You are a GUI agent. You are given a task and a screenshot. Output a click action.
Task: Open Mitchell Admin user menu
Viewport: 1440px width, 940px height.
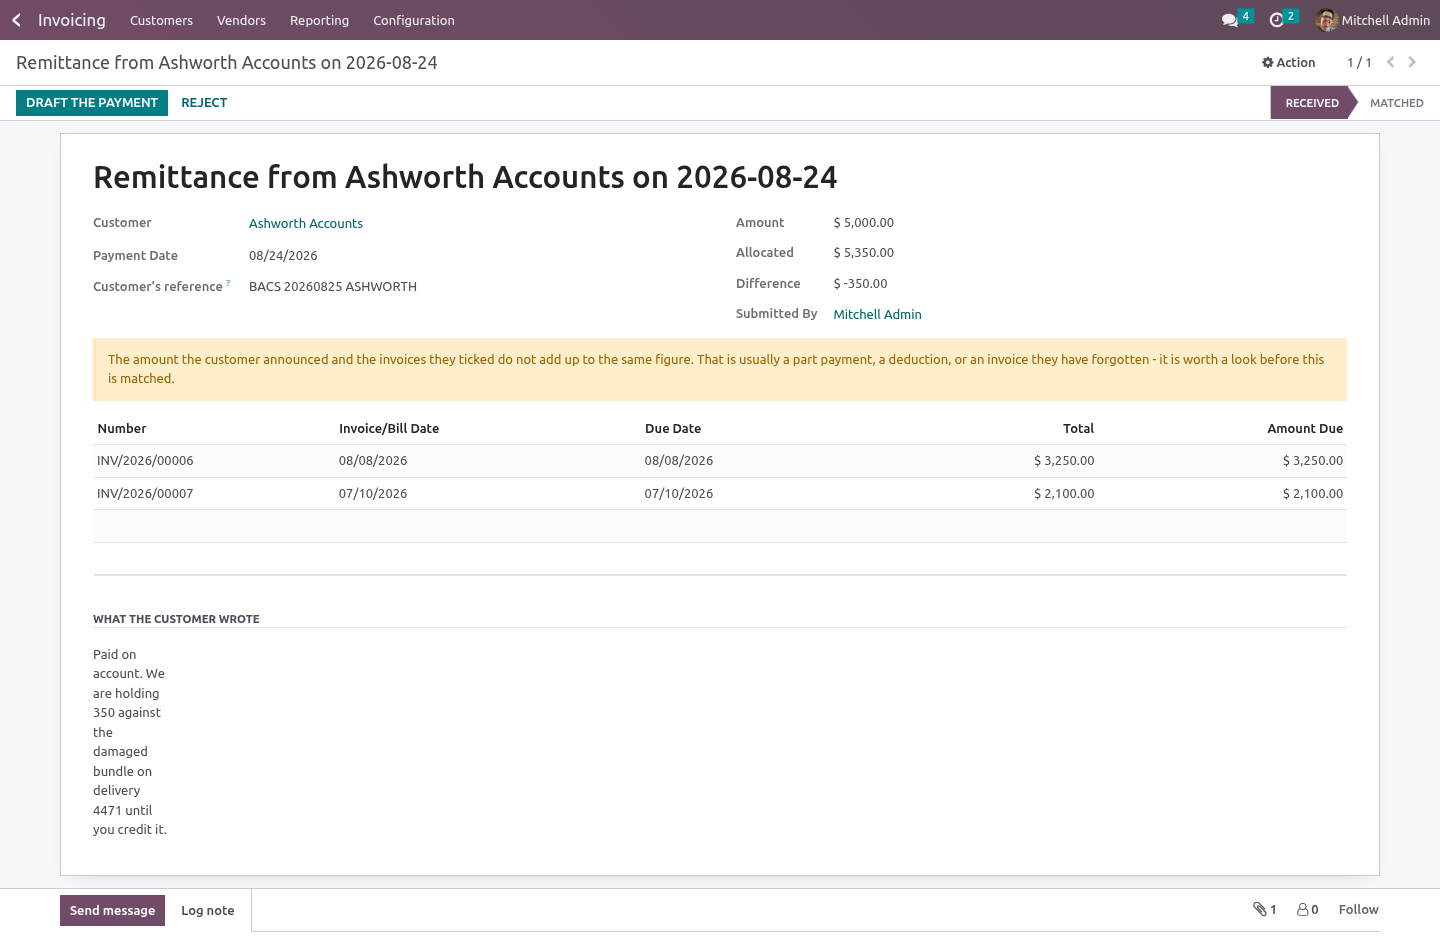(1373, 20)
